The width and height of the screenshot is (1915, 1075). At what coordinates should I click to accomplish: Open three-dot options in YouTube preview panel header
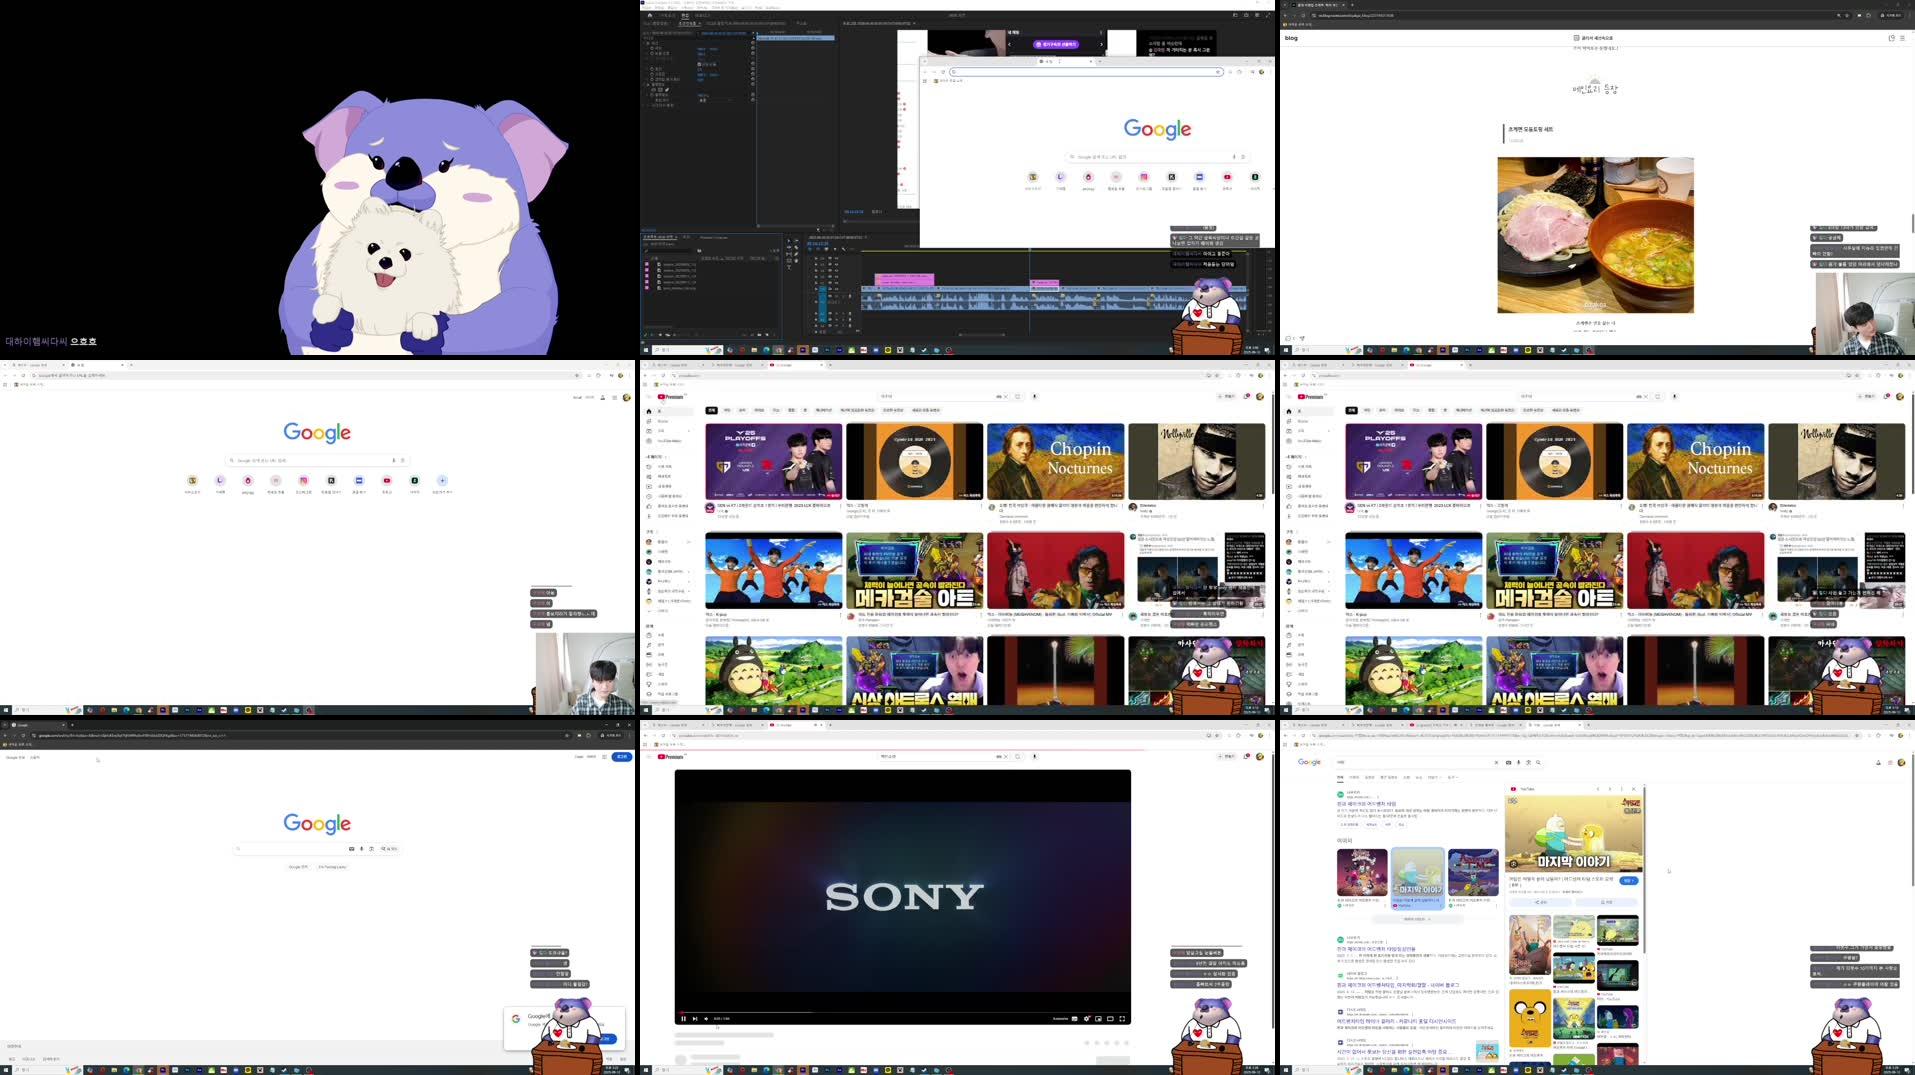pos(1622,789)
